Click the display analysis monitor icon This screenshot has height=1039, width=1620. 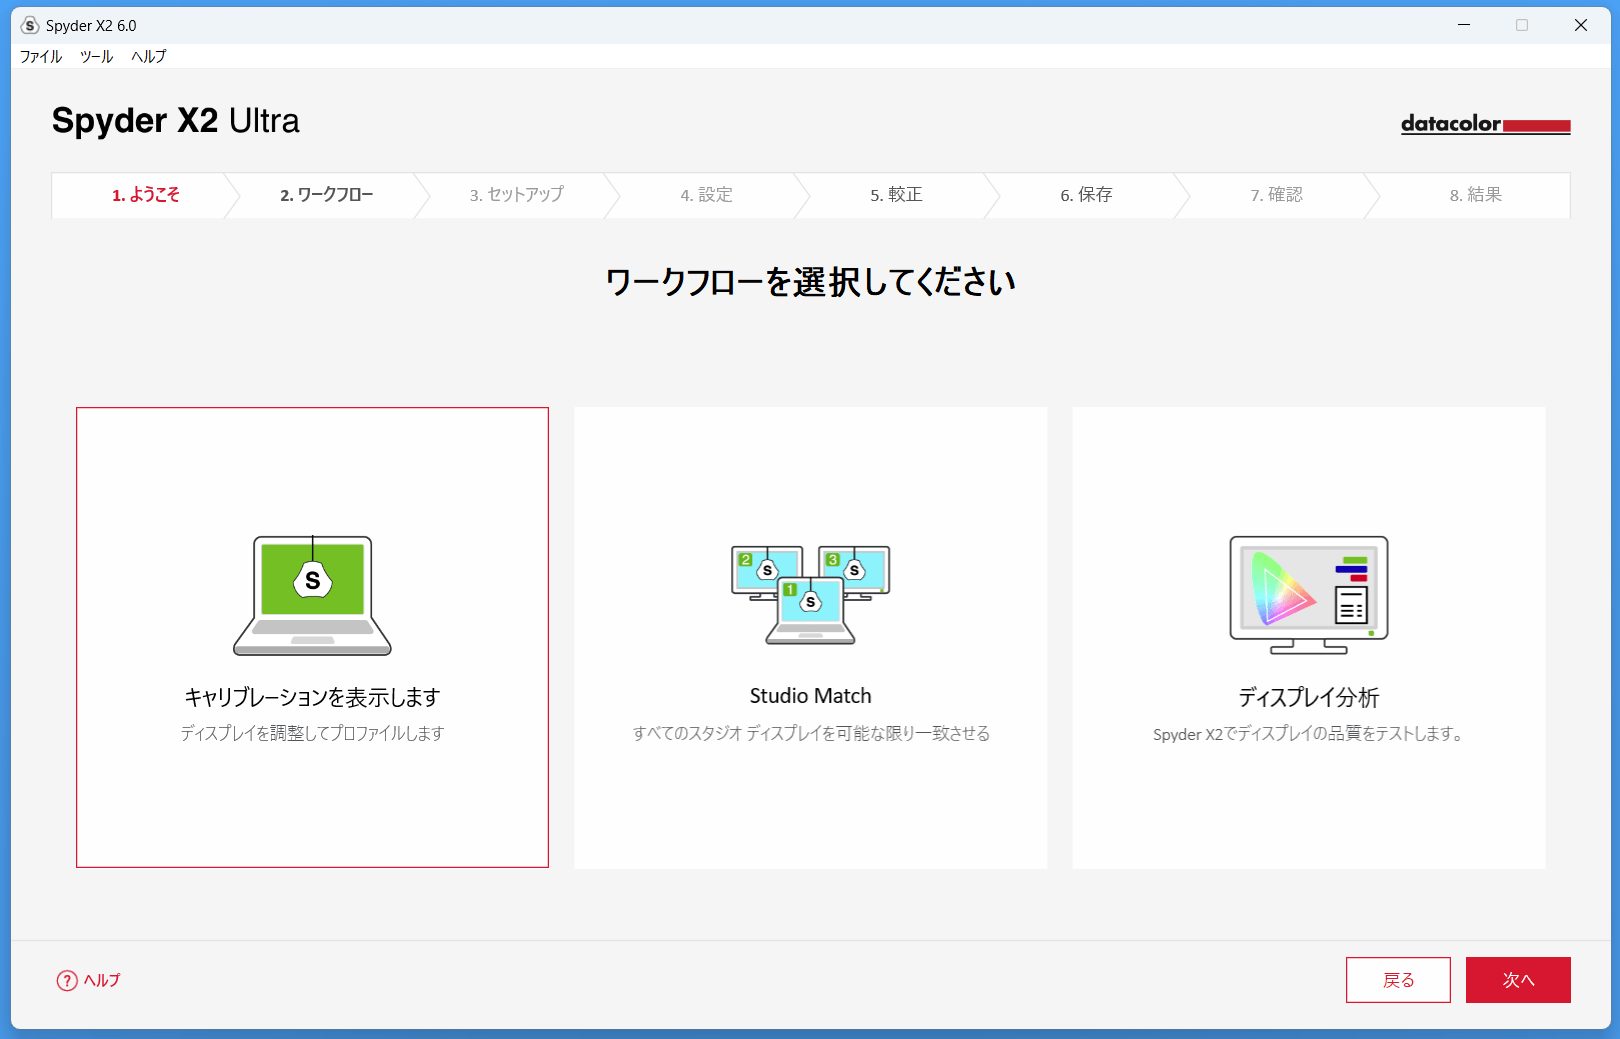[x=1309, y=595]
